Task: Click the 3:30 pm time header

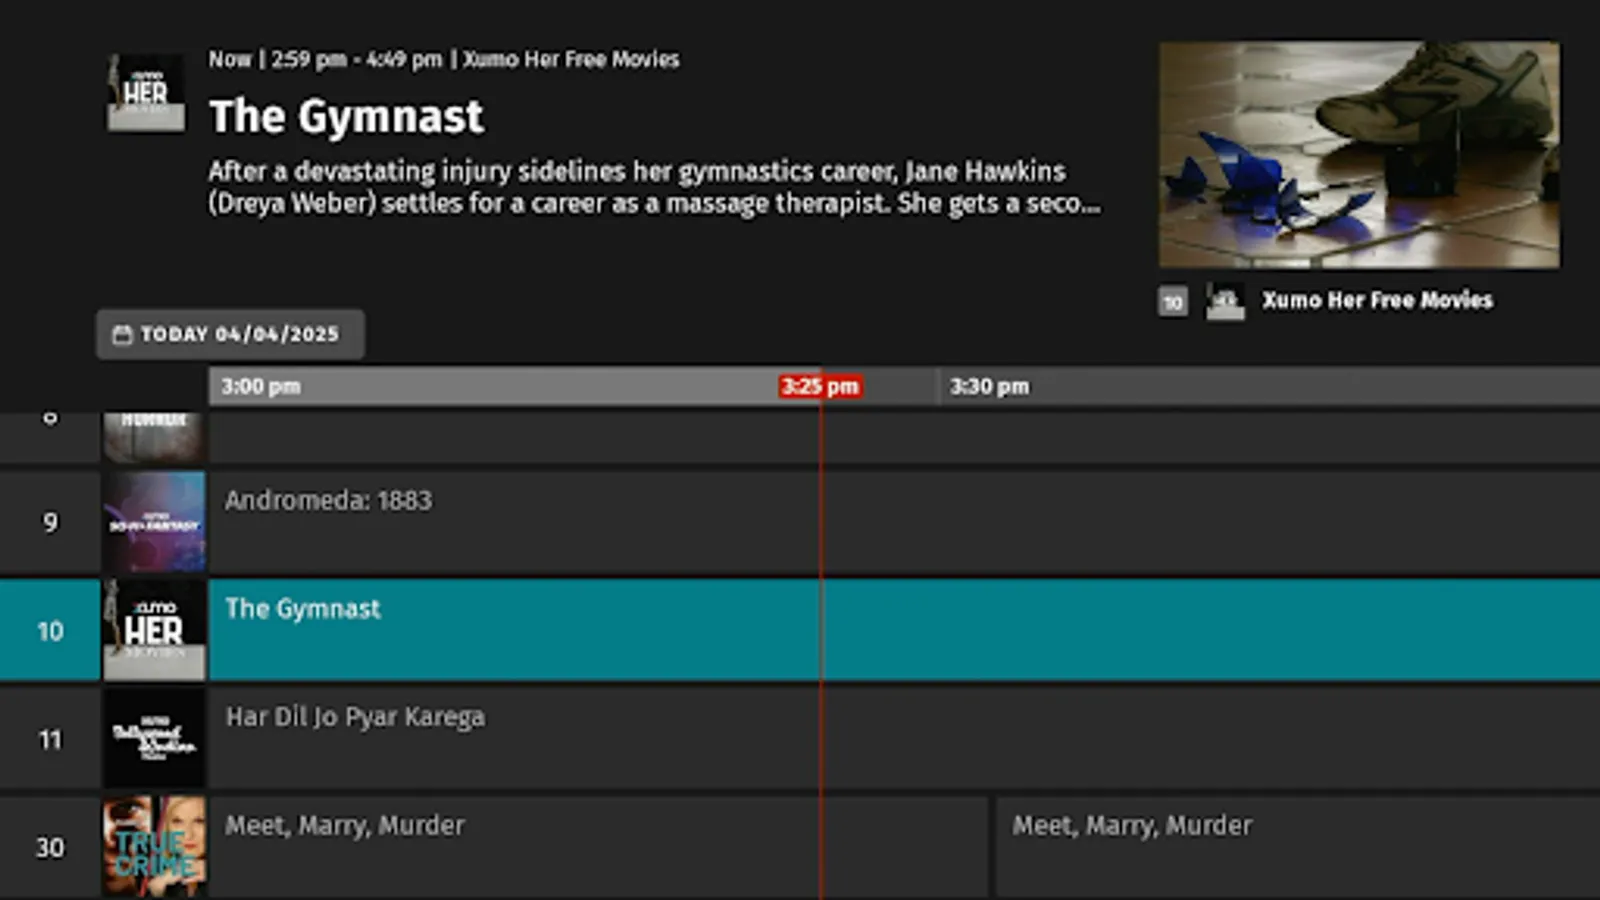Action: point(988,386)
